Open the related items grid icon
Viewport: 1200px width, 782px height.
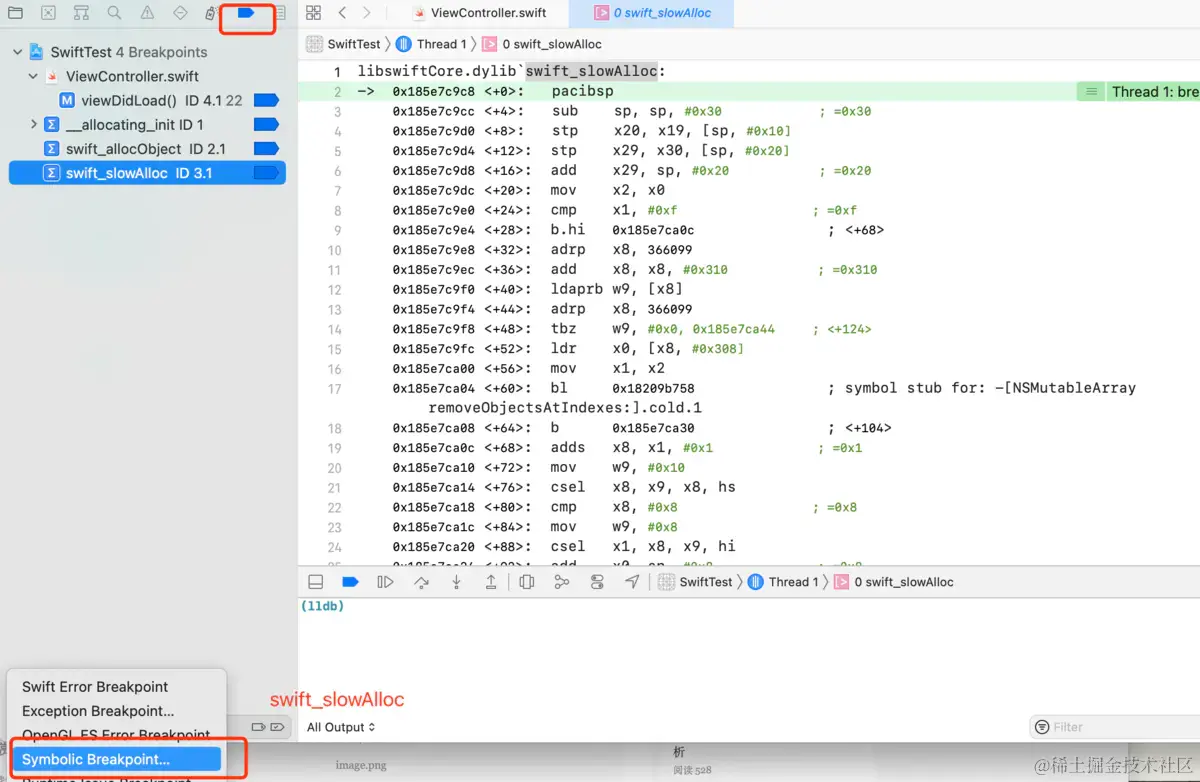pyautogui.click(x=313, y=13)
